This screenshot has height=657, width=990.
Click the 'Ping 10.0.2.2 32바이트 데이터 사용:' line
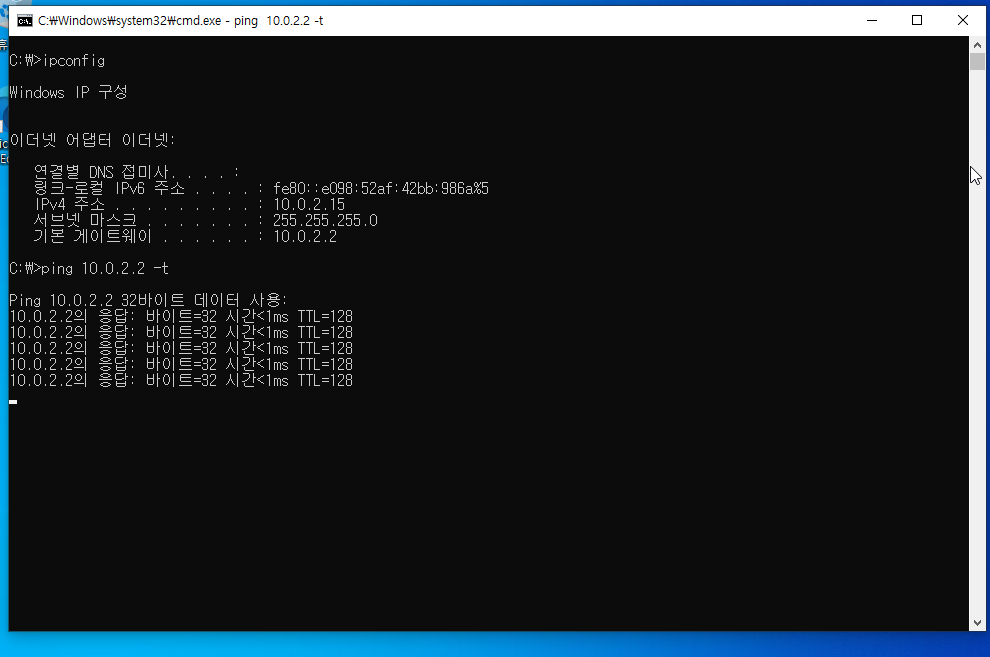[x=148, y=300]
